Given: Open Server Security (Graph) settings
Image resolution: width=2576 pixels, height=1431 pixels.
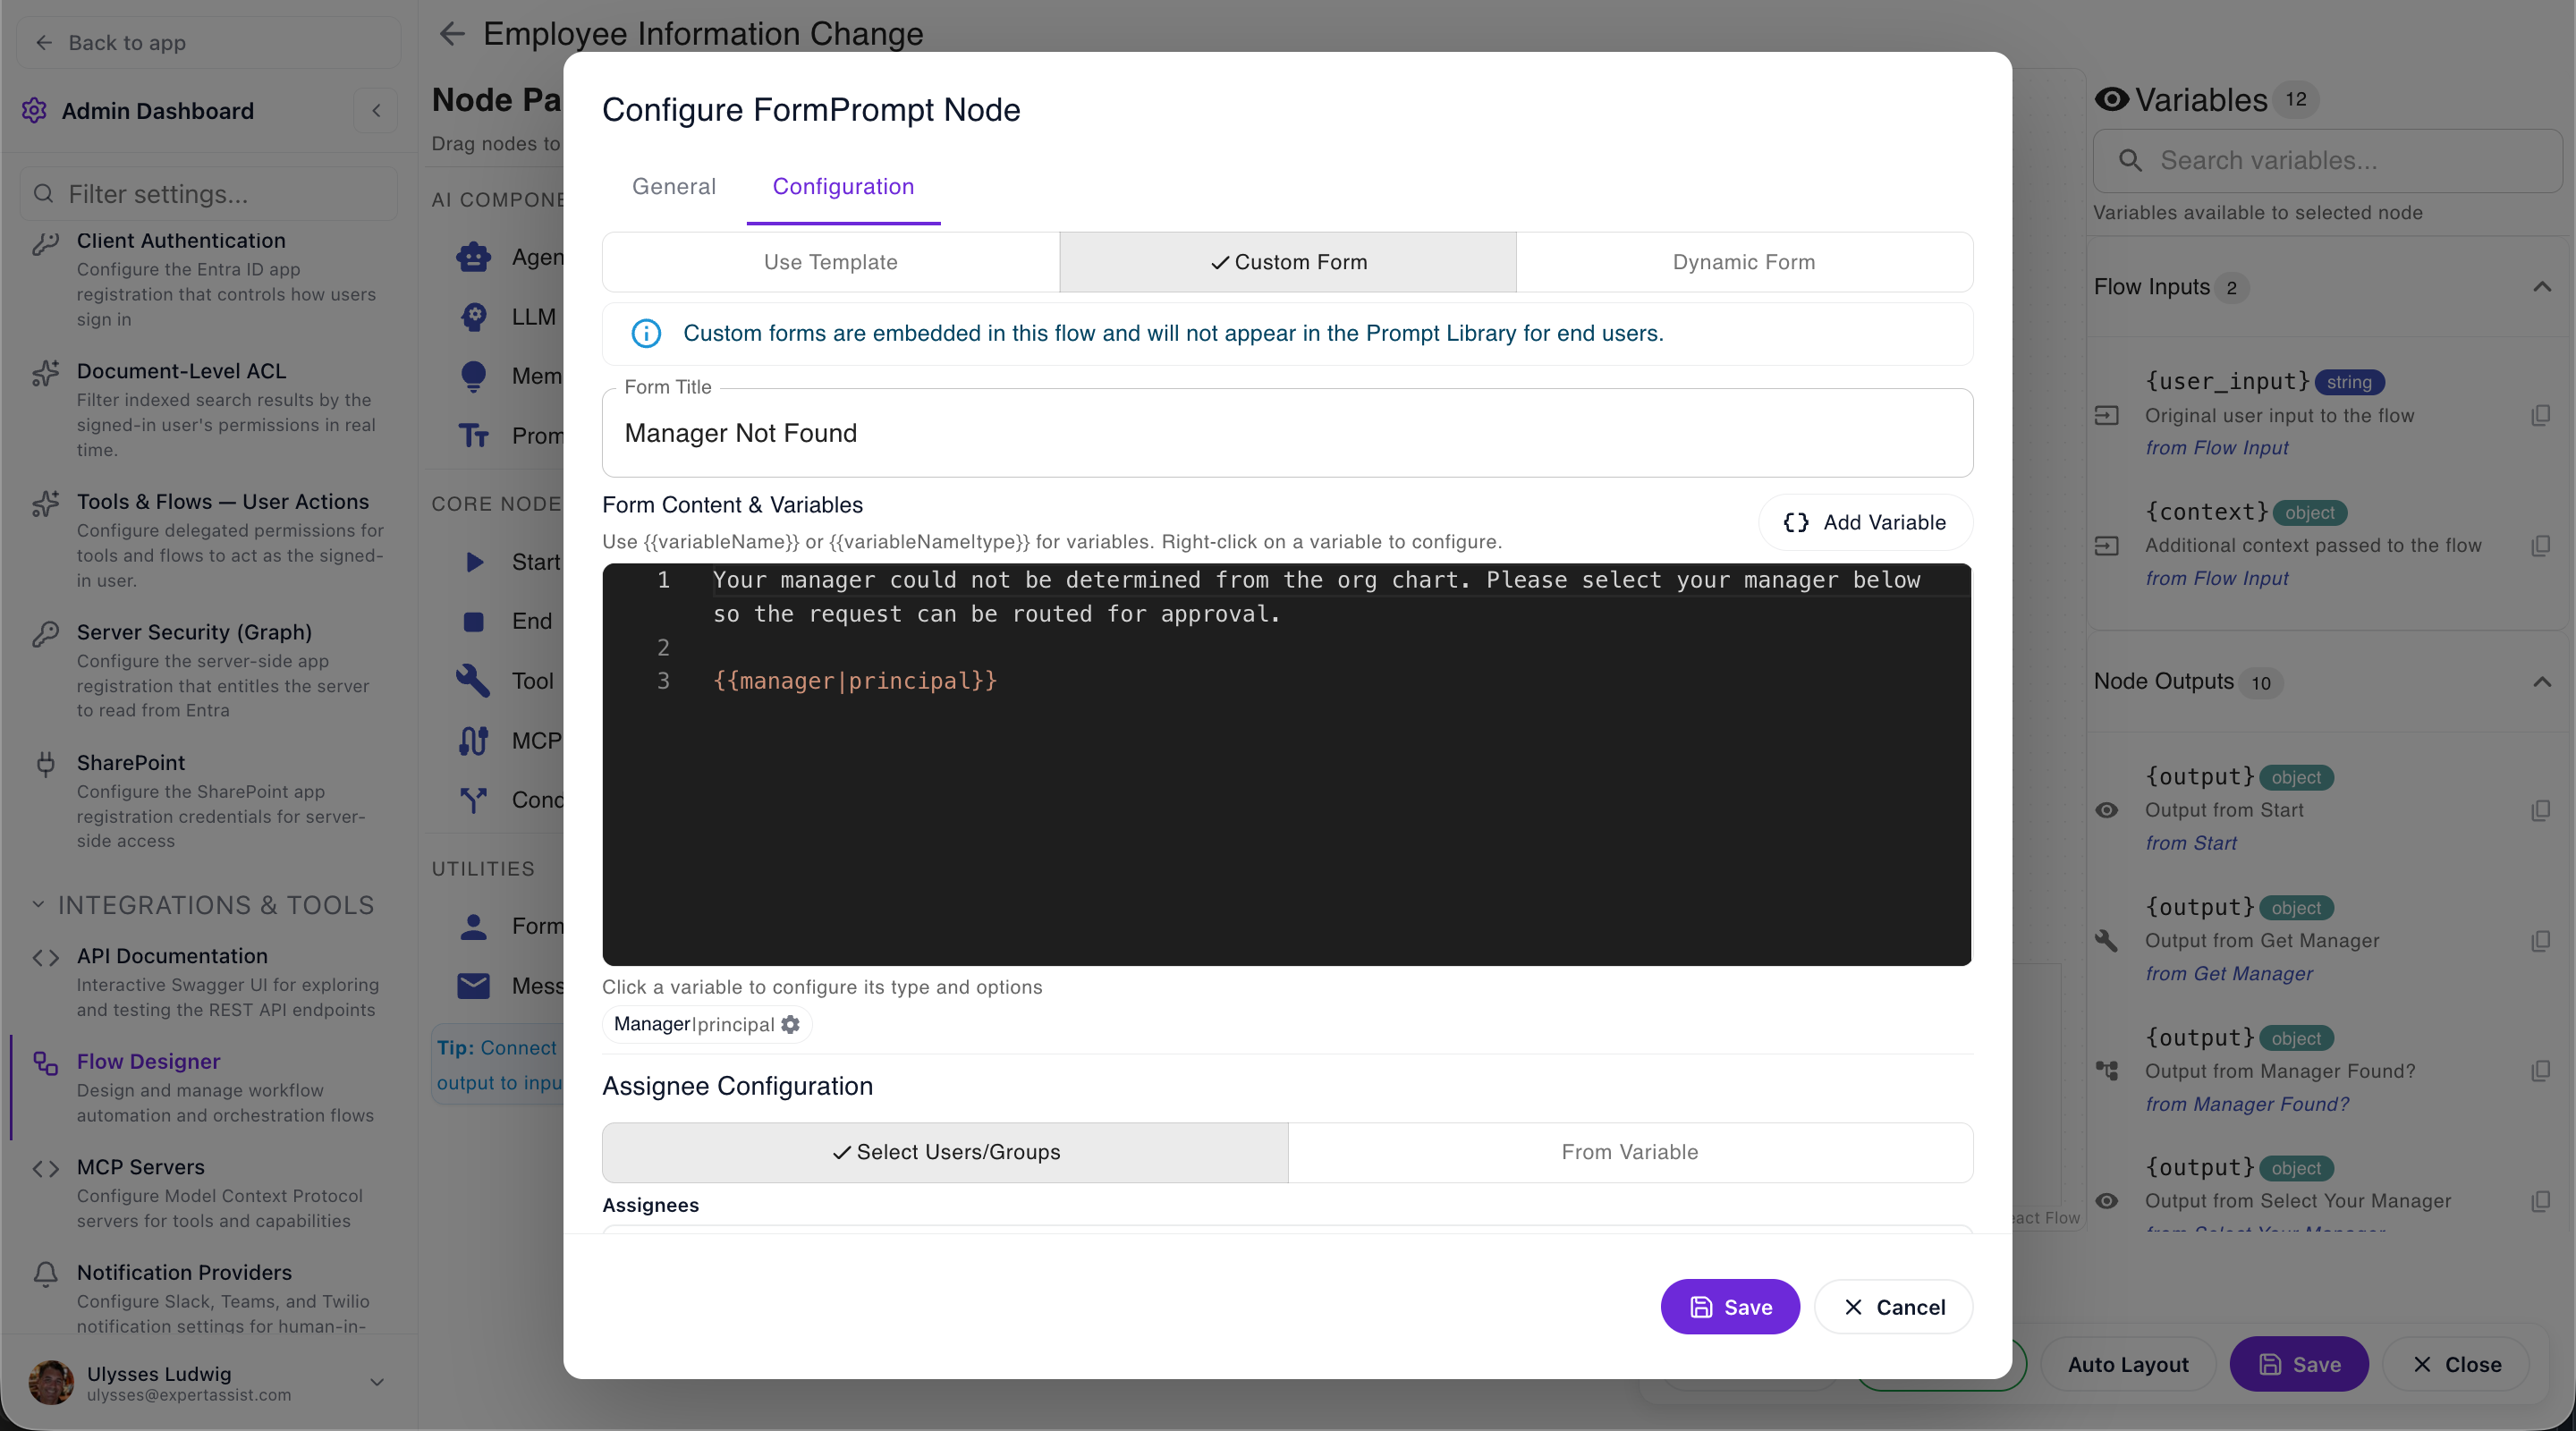Looking at the screenshot, I should pos(208,671).
